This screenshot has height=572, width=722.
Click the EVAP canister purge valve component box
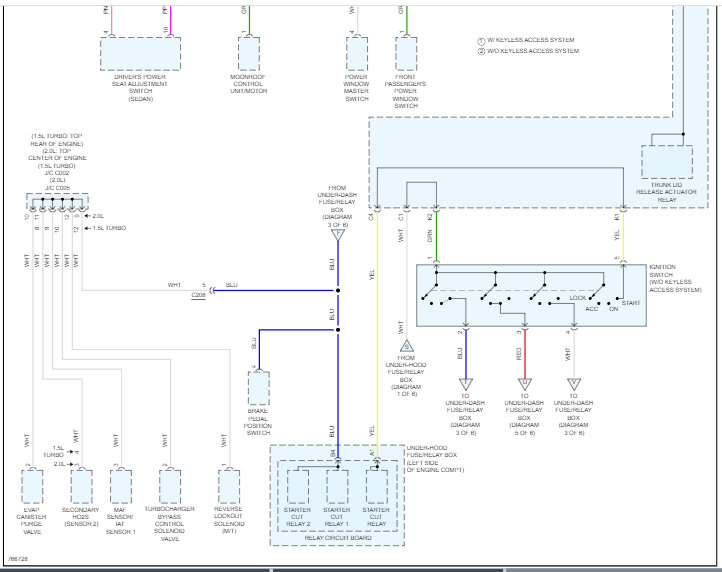point(32,487)
